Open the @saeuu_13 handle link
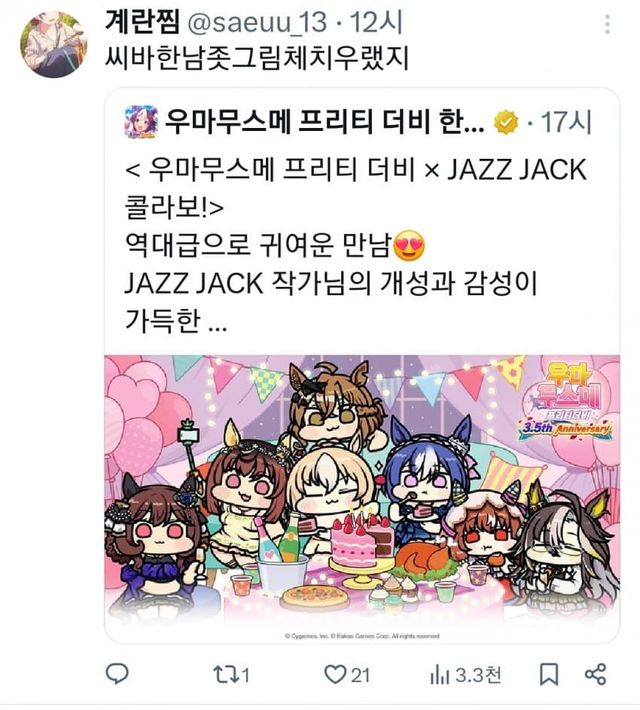640x710 pixels. pyautogui.click(x=257, y=23)
